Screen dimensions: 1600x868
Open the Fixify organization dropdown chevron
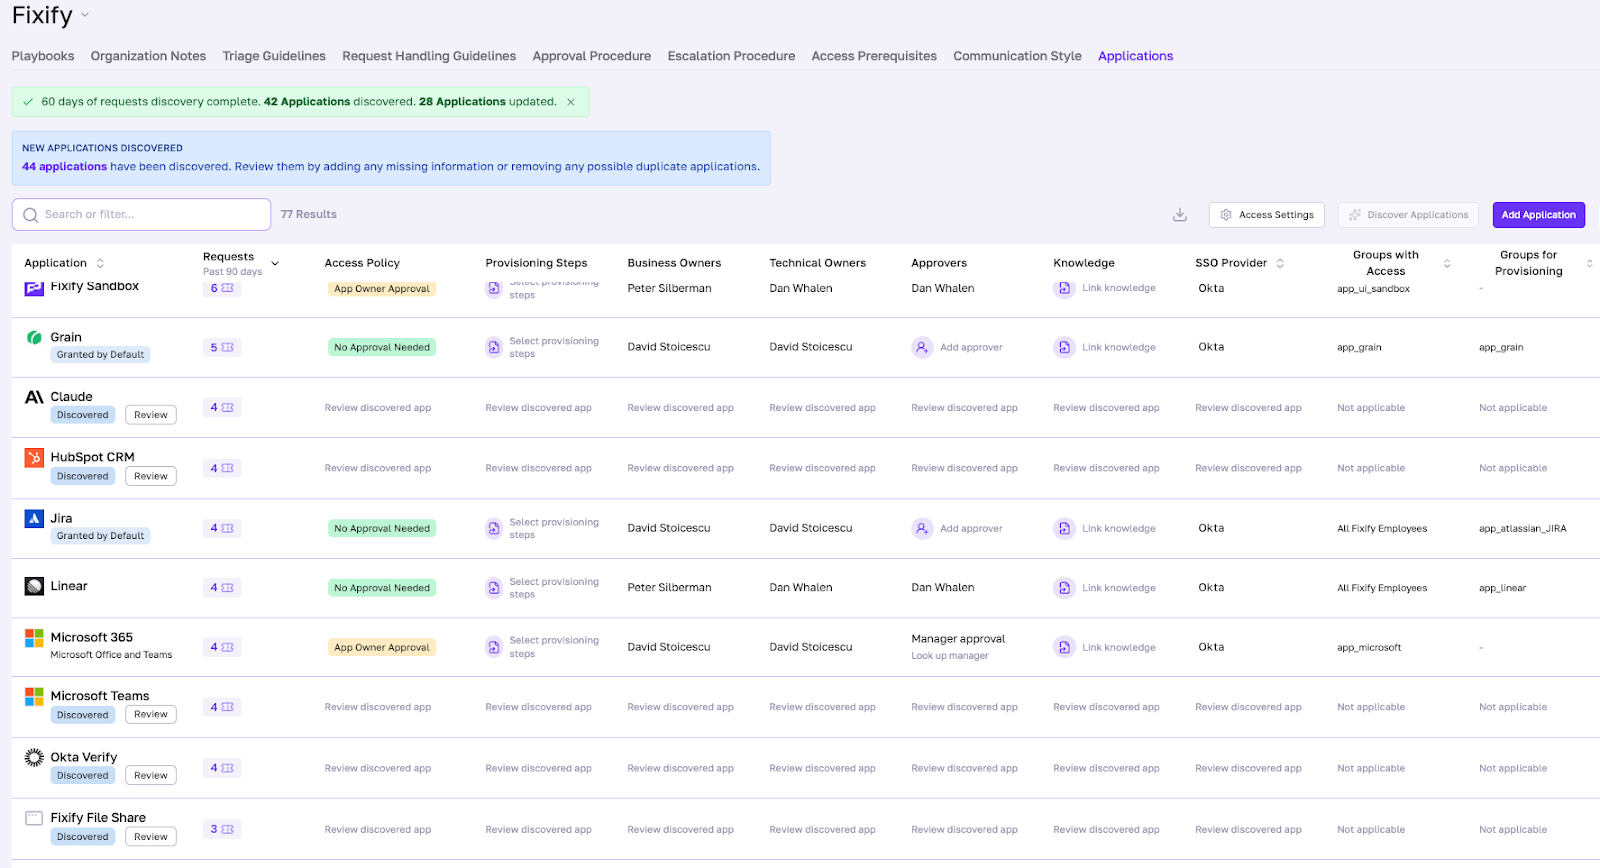pyautogui.click(x=85, y=16)
